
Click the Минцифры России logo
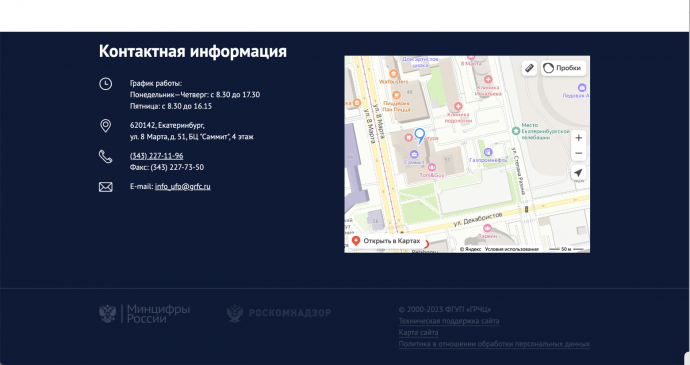point(144,313)
